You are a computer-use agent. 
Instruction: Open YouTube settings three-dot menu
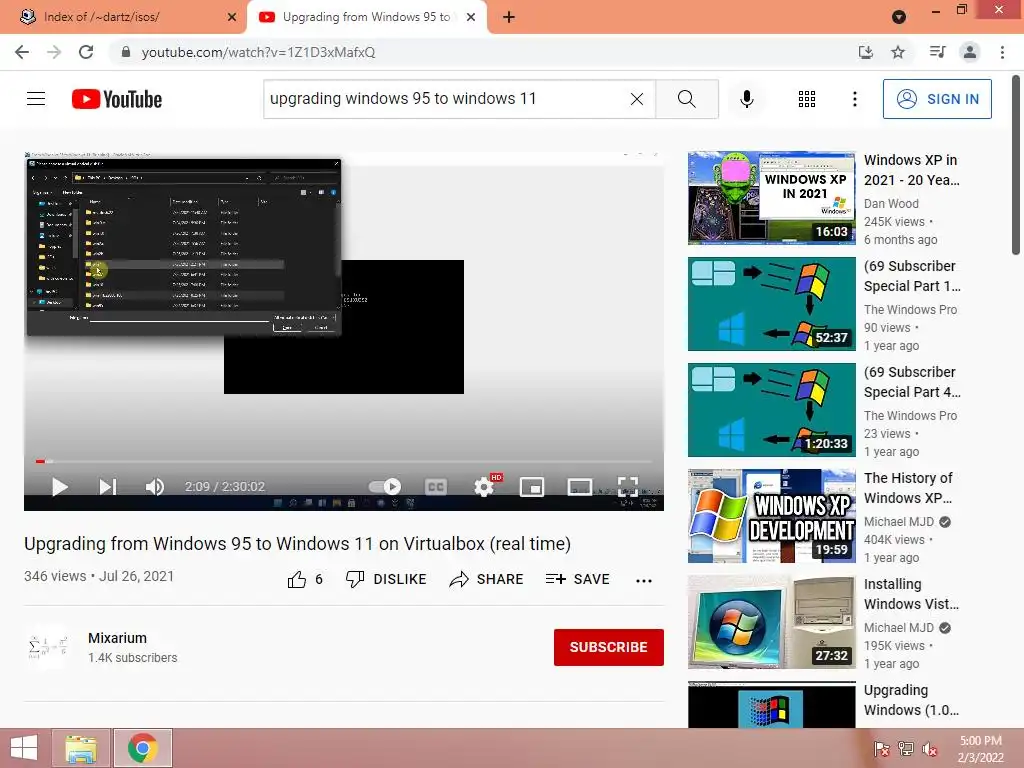(854, 99)
